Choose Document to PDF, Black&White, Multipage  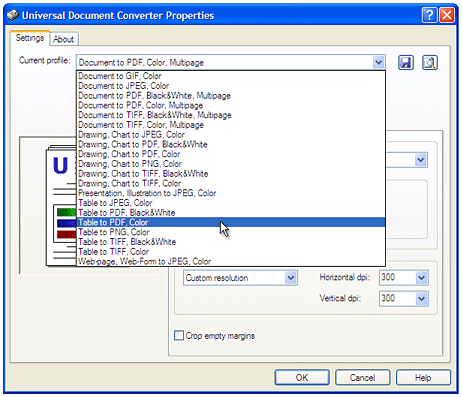(x=231, y=96)
